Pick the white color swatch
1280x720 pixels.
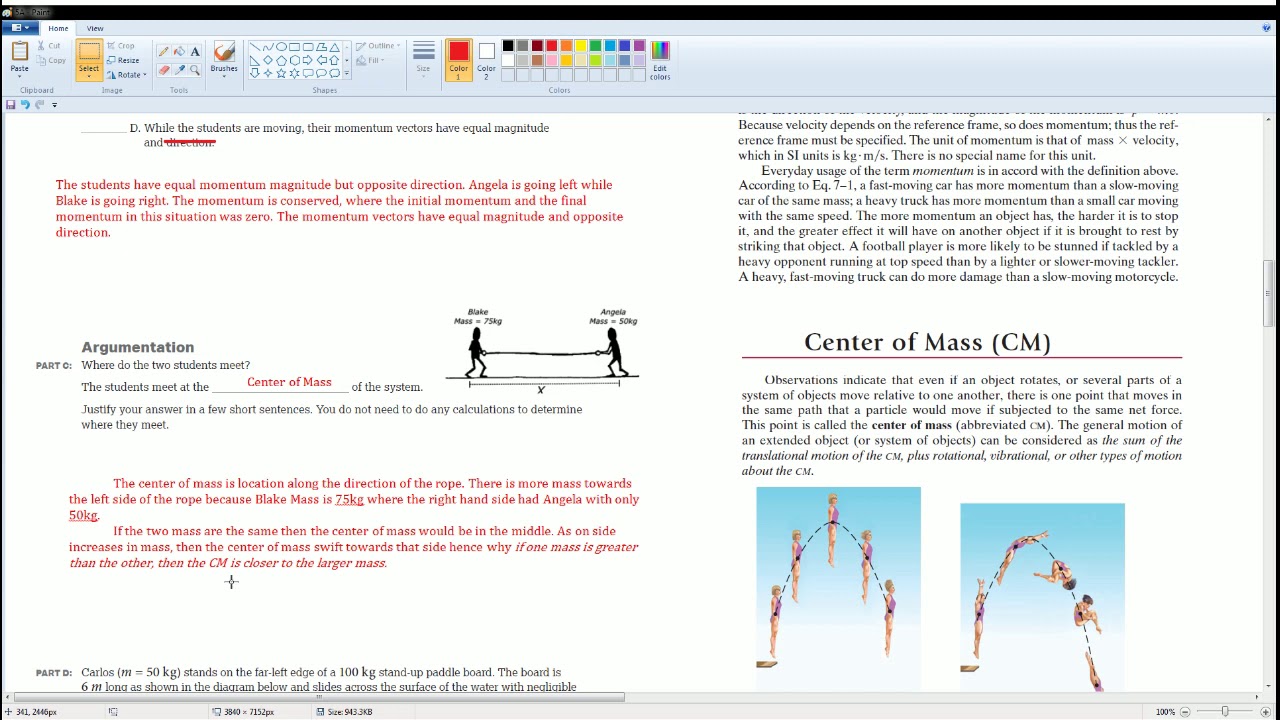pos(508,60)
